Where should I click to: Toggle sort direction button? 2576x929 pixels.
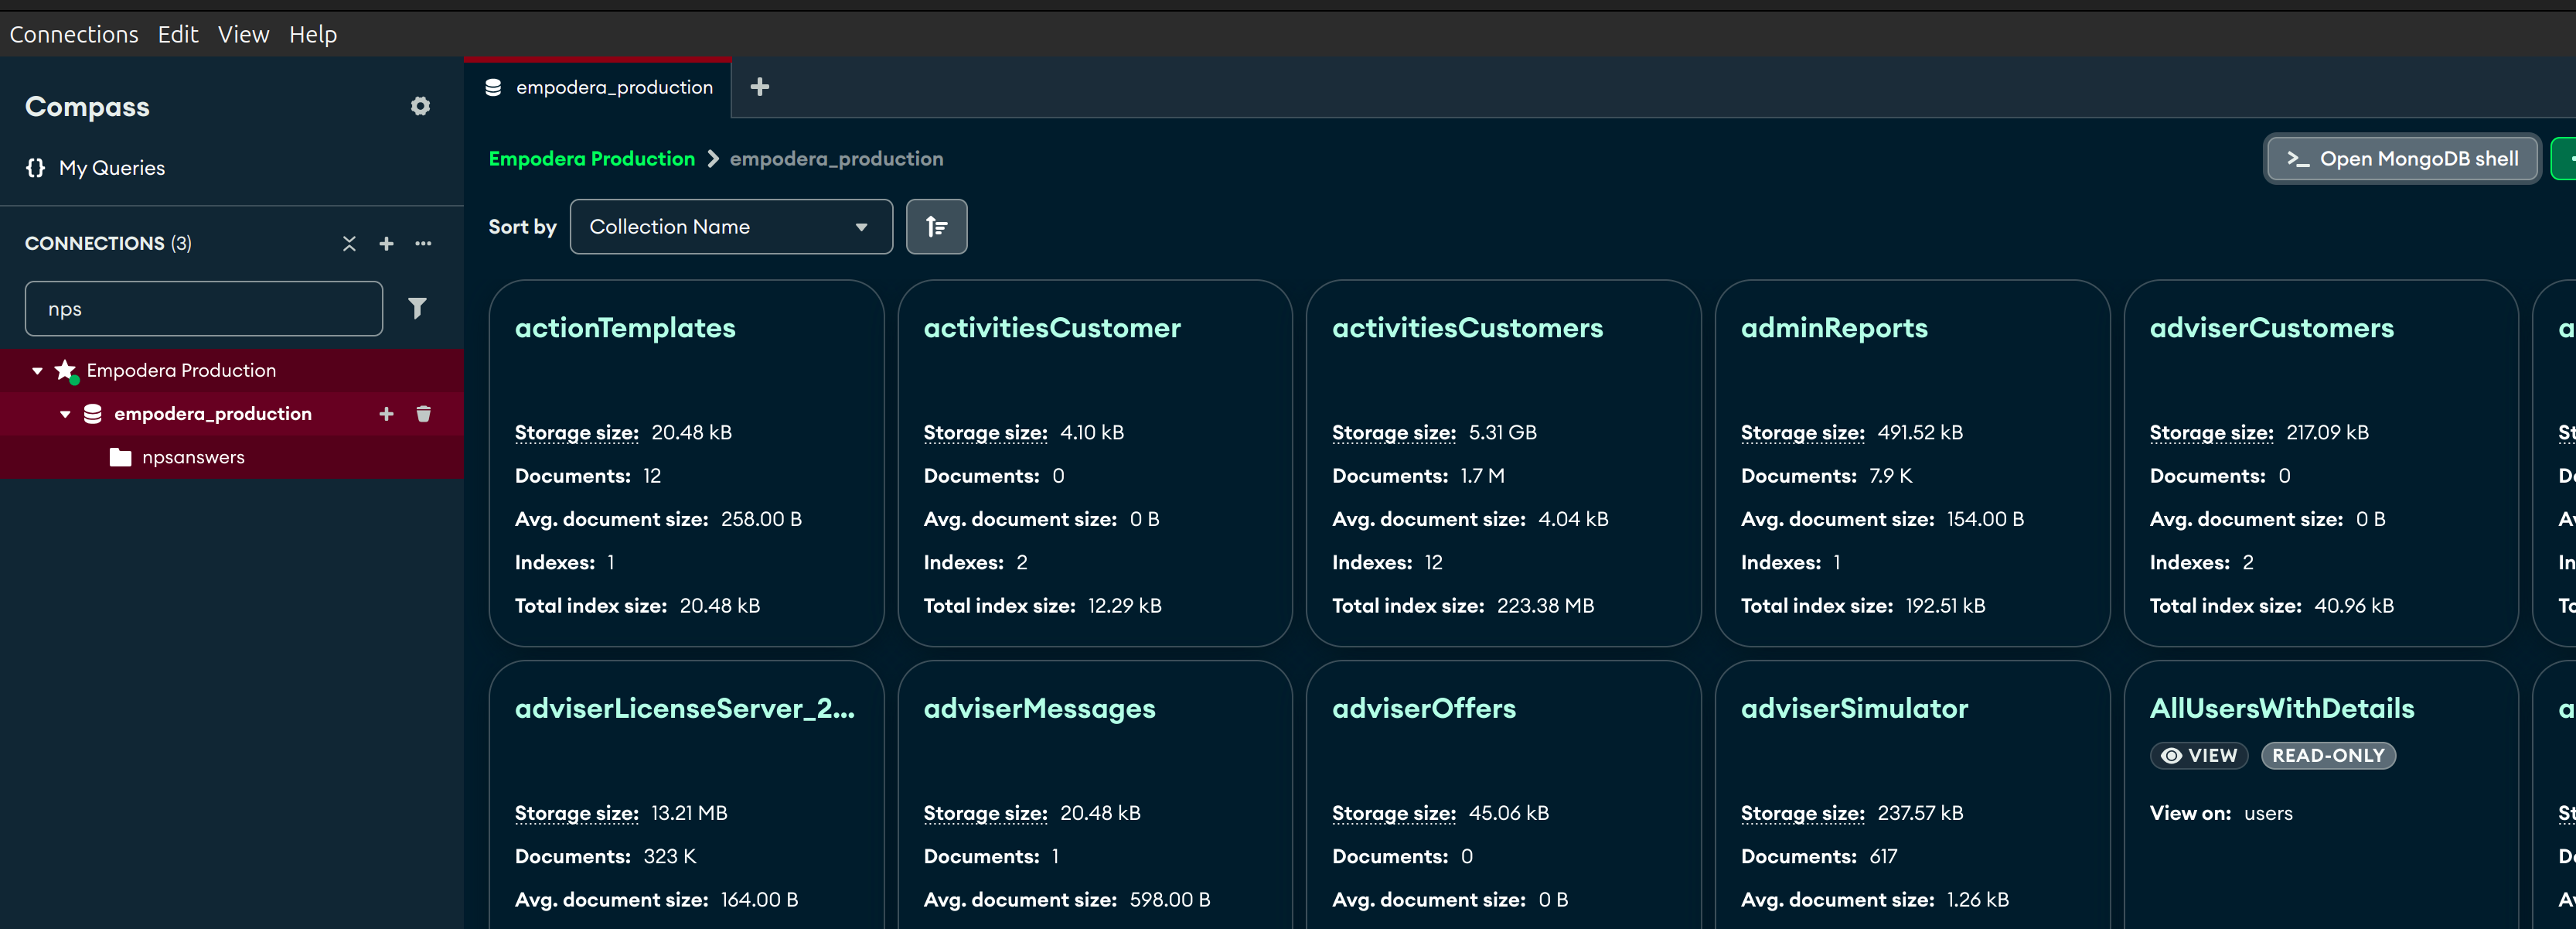pos(936,227)
